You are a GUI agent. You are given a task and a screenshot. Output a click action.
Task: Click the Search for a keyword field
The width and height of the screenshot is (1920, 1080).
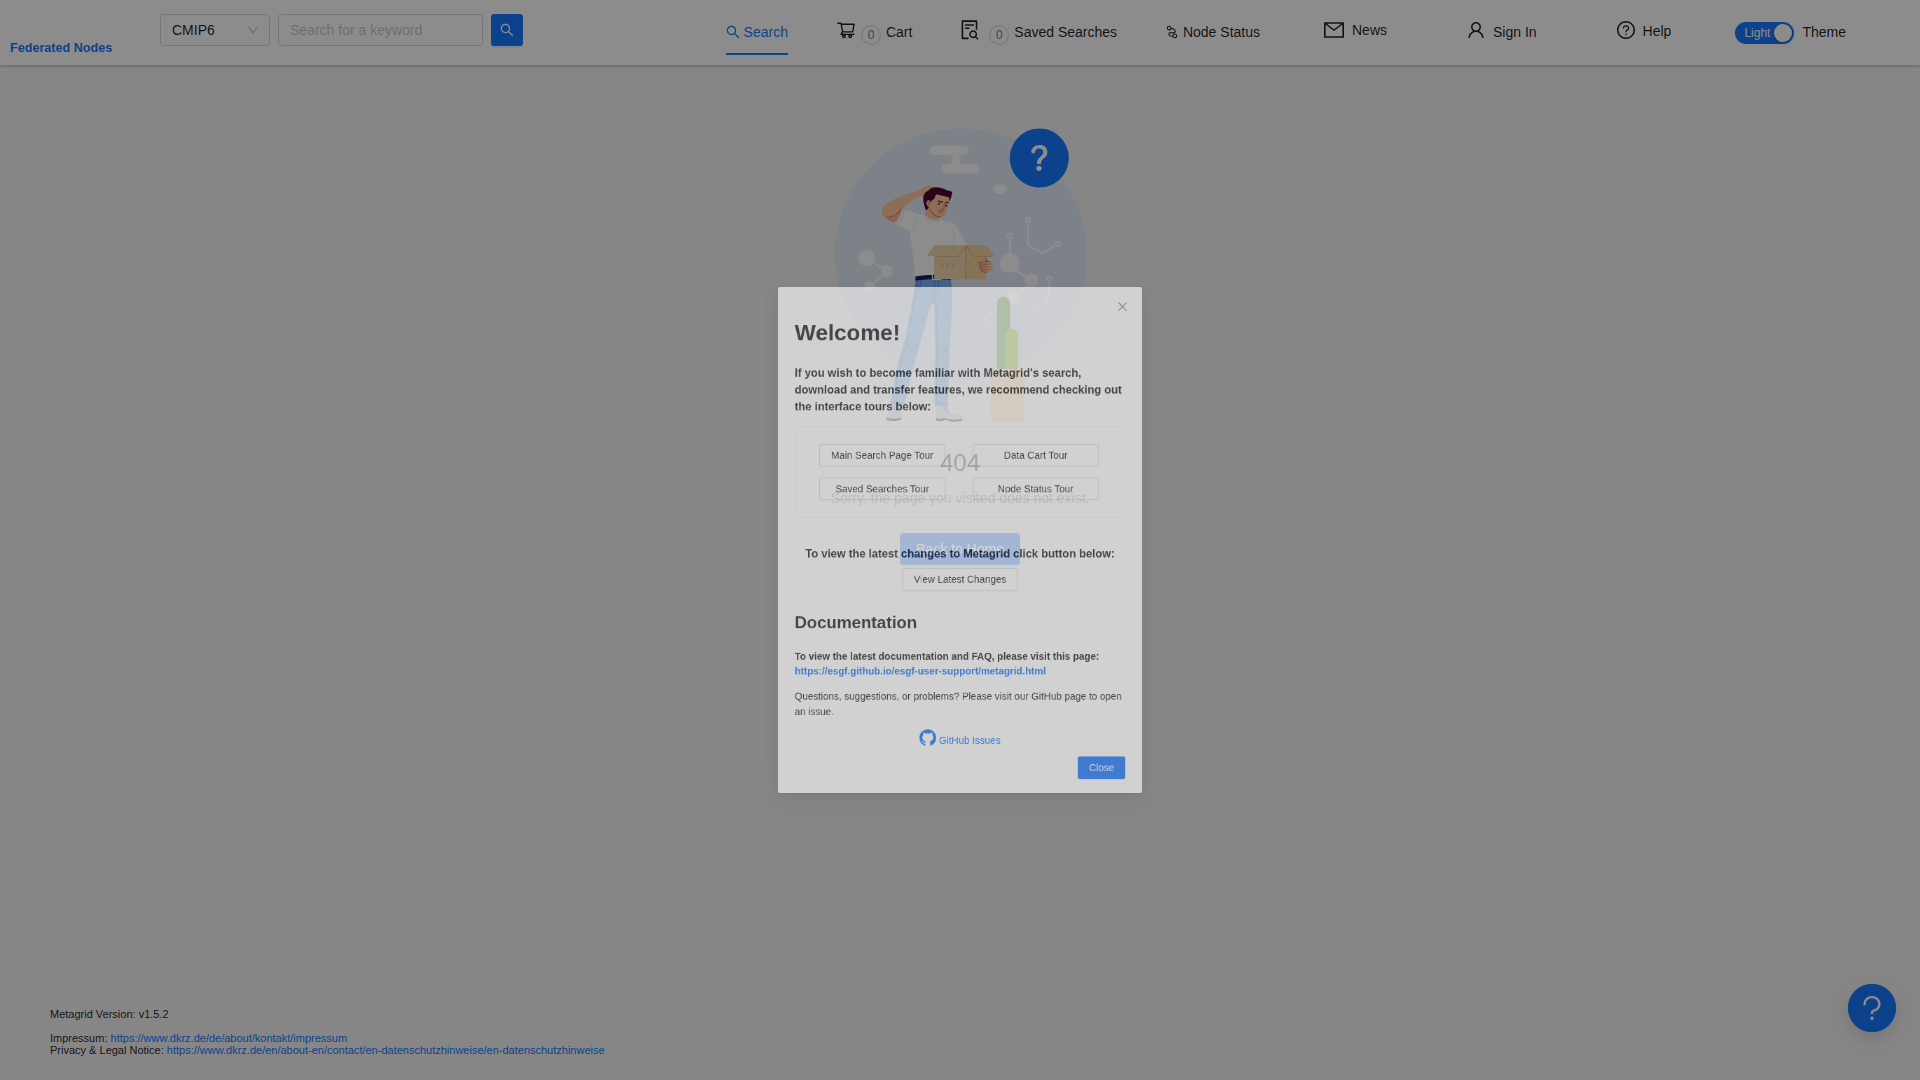tap(380, 30)
